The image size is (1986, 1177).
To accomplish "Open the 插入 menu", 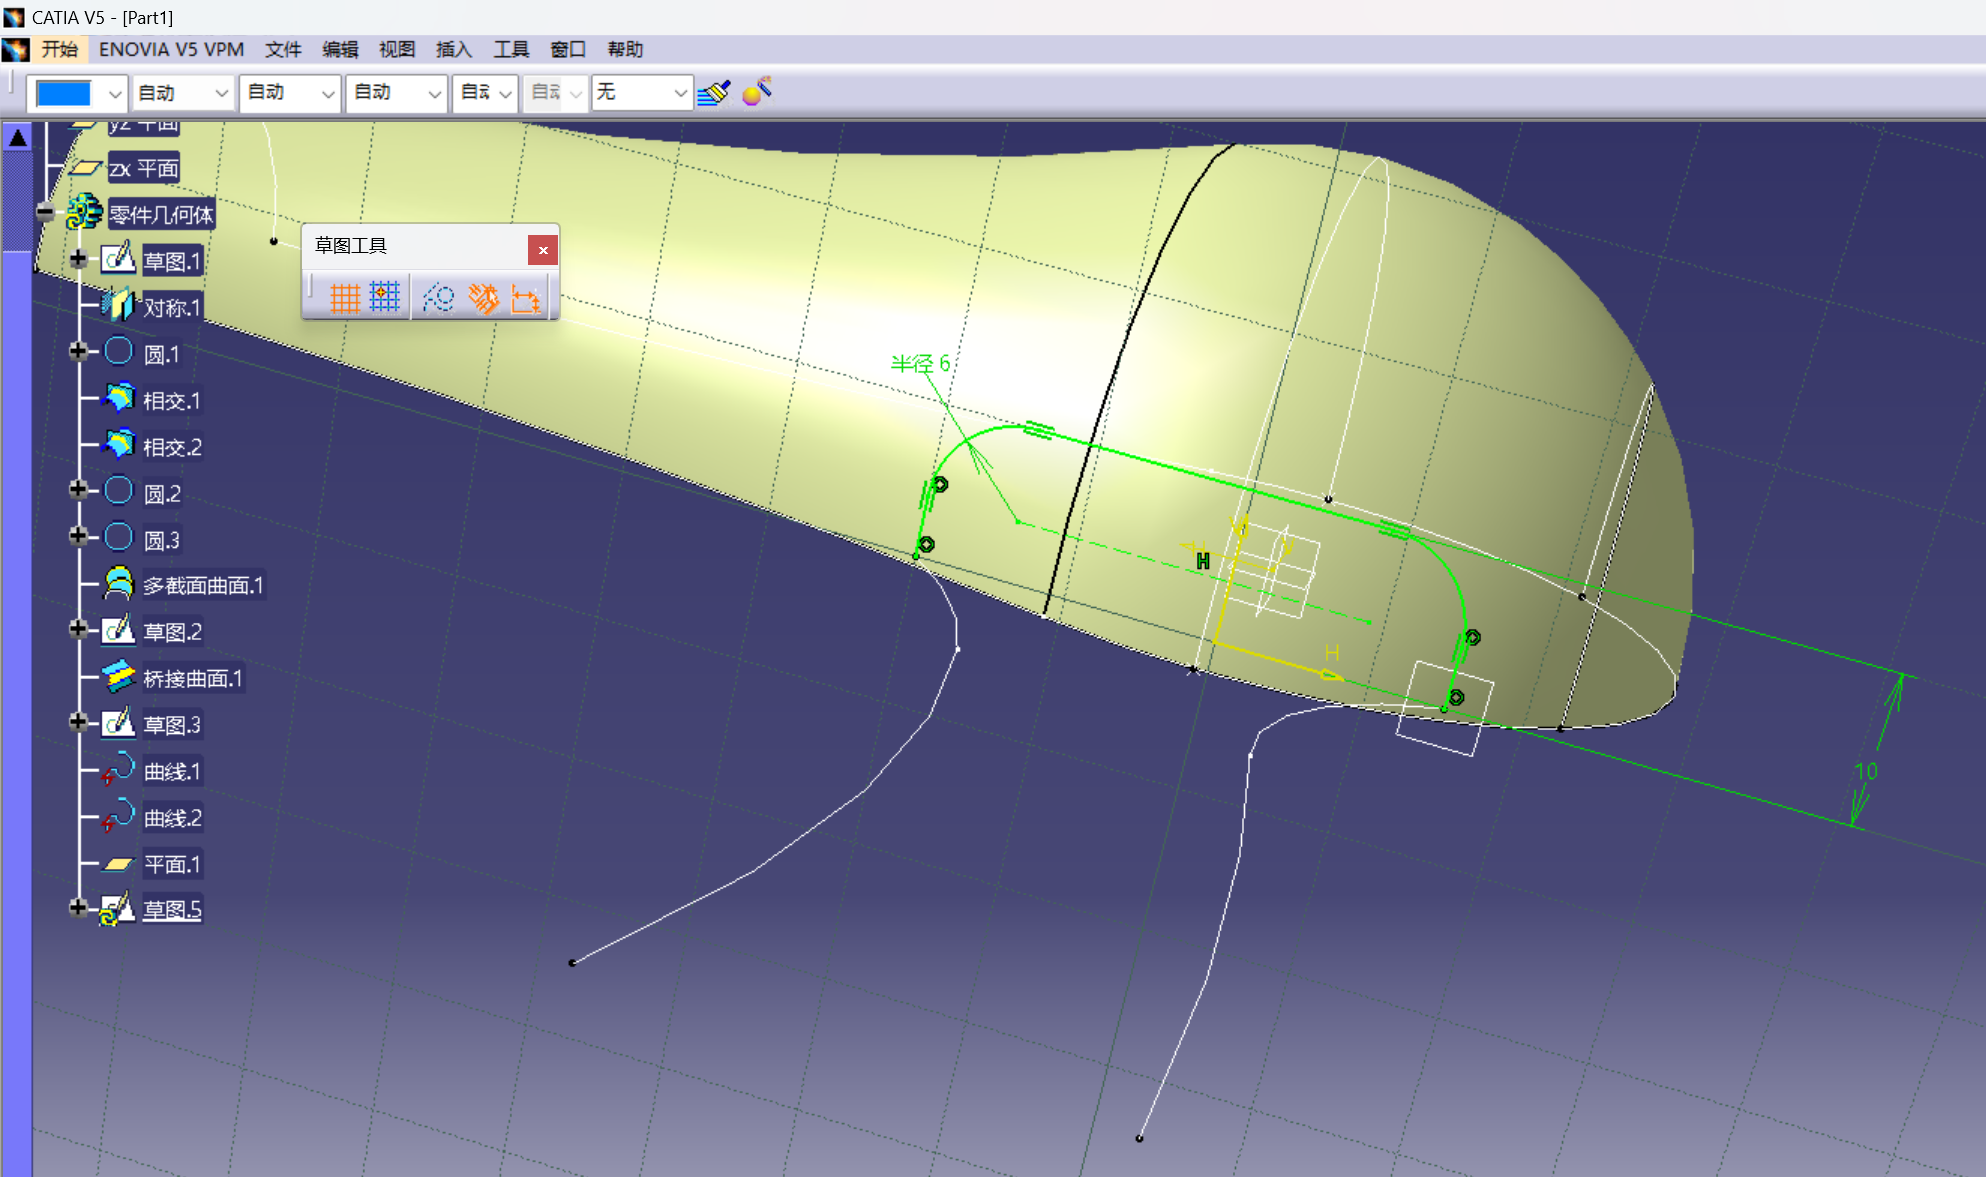I will [454, 49].
